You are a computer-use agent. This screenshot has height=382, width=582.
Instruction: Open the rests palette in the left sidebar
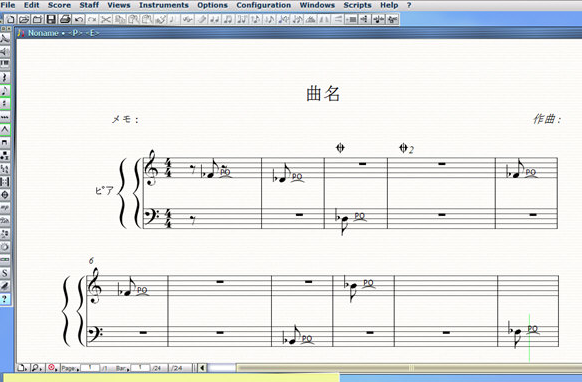tap(5, 77)
